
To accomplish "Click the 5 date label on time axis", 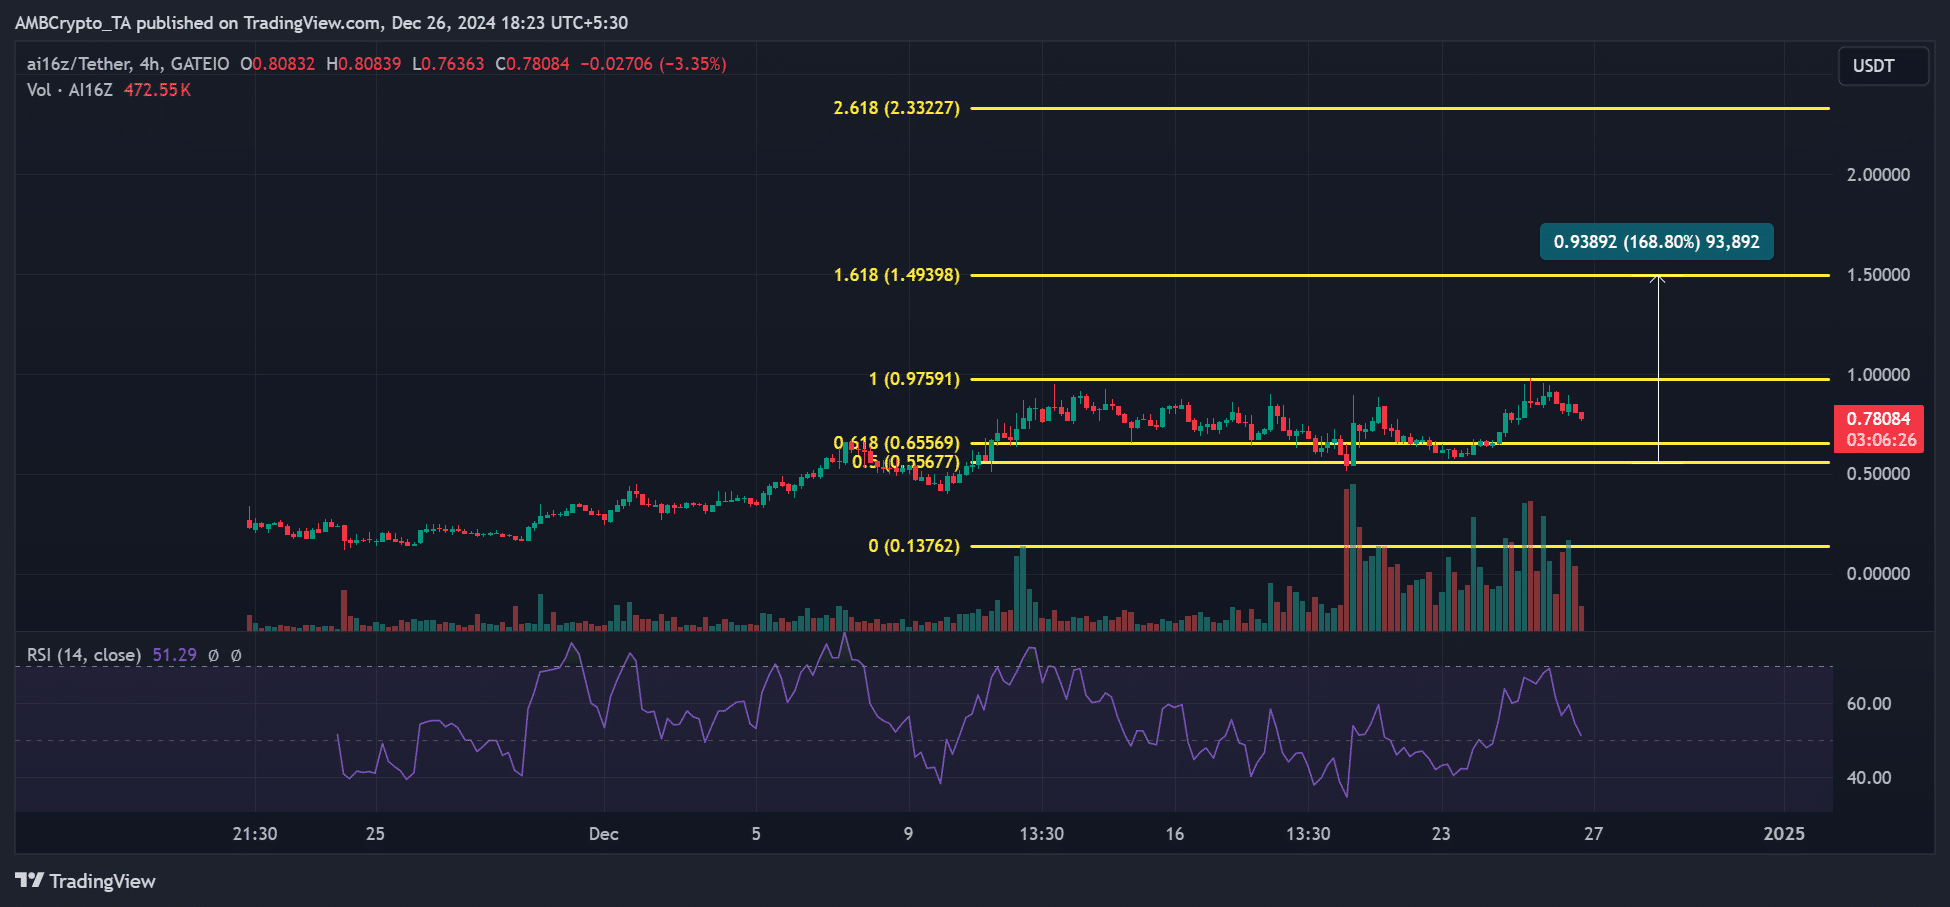I will [756, 834].
